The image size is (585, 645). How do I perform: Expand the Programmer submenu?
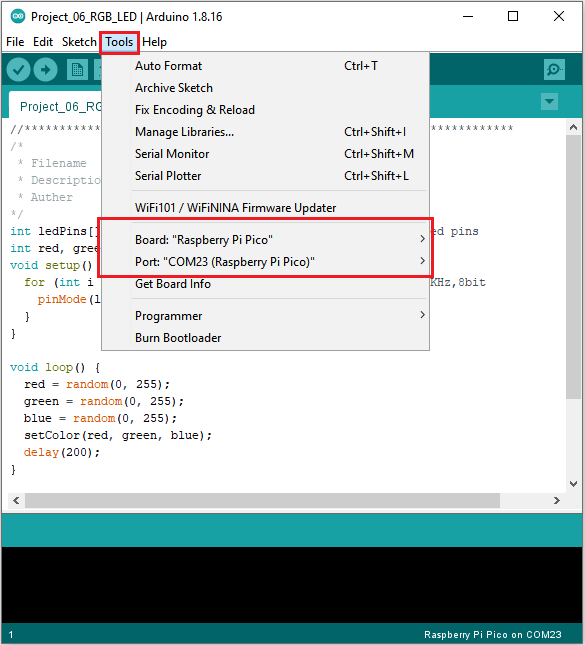click(x=265, y=316)
